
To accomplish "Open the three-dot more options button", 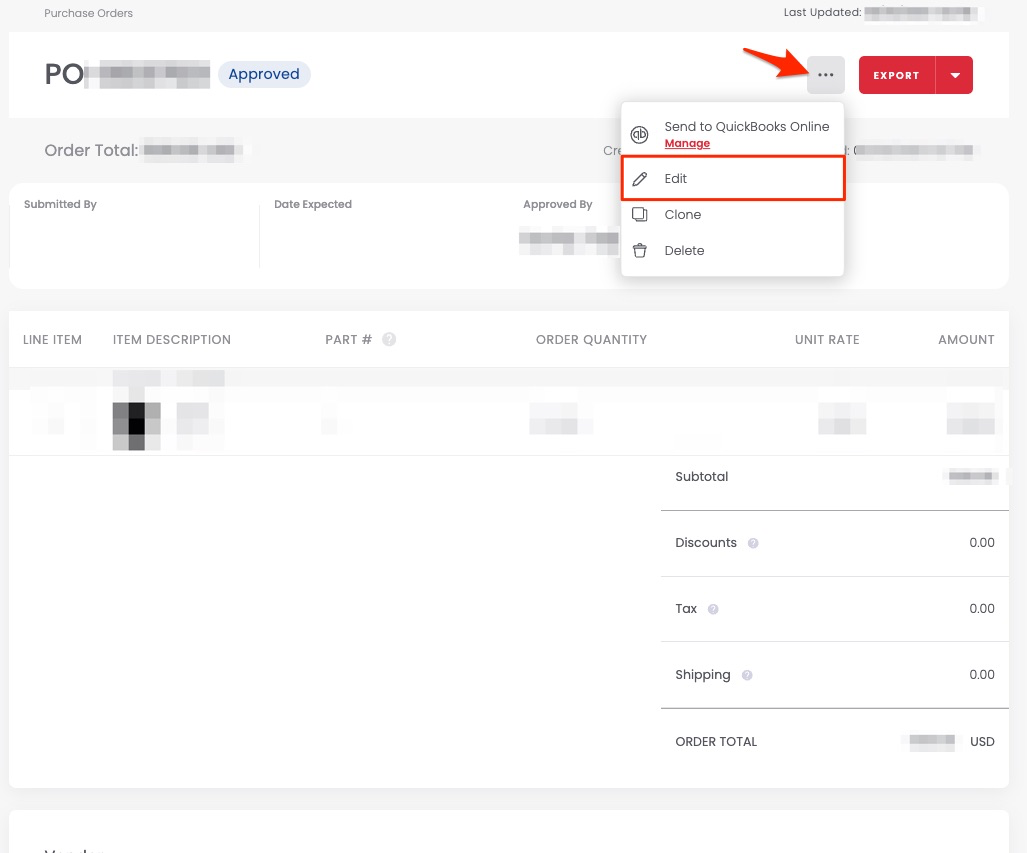I will tap(826, 75).
